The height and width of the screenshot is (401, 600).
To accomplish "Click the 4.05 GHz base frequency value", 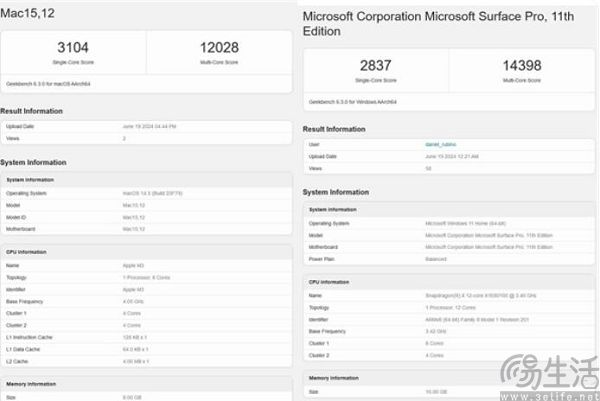I will (x=133, y=302).
